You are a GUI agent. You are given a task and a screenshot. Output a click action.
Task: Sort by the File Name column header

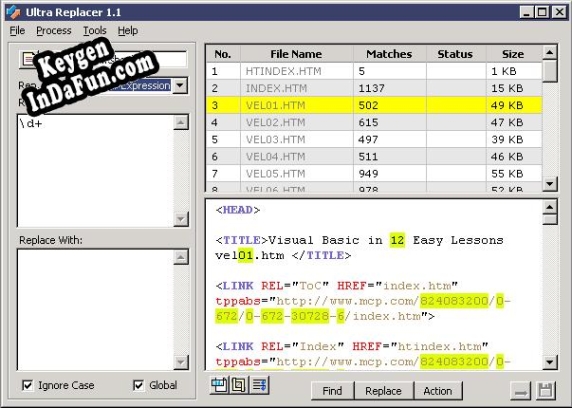296,54
